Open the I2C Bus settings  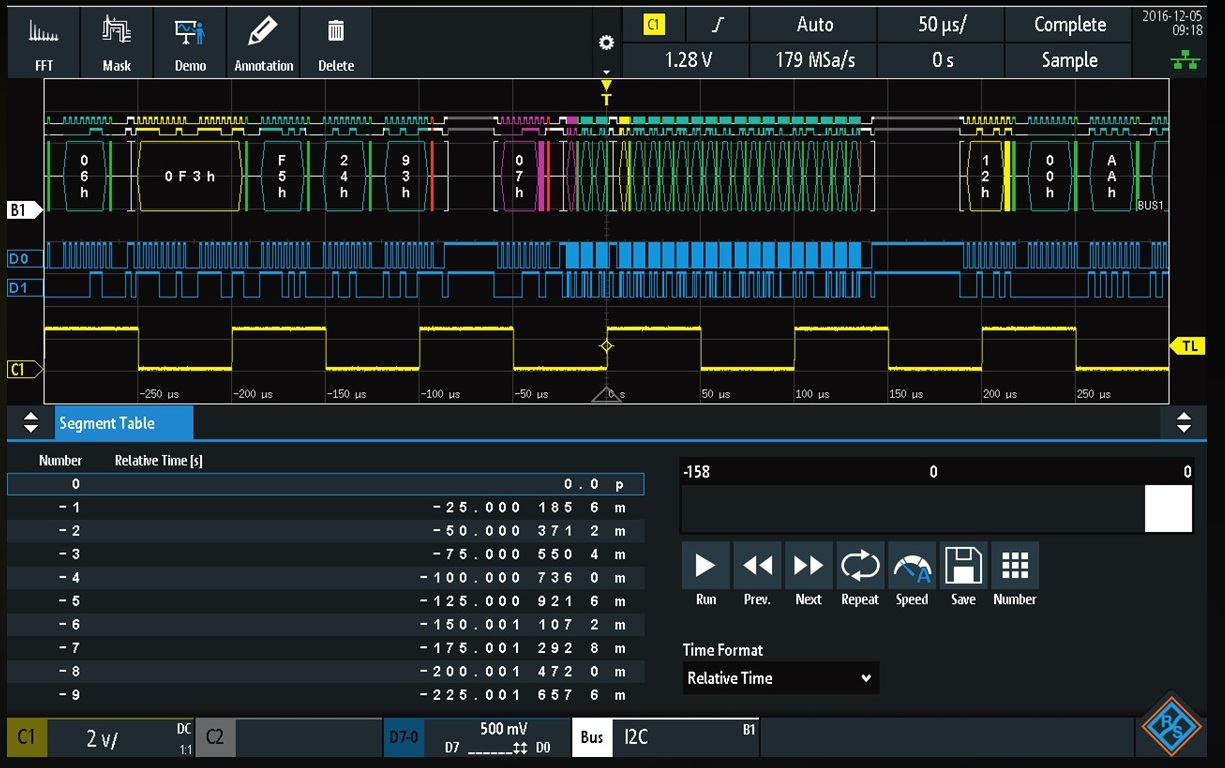(665, 738)
